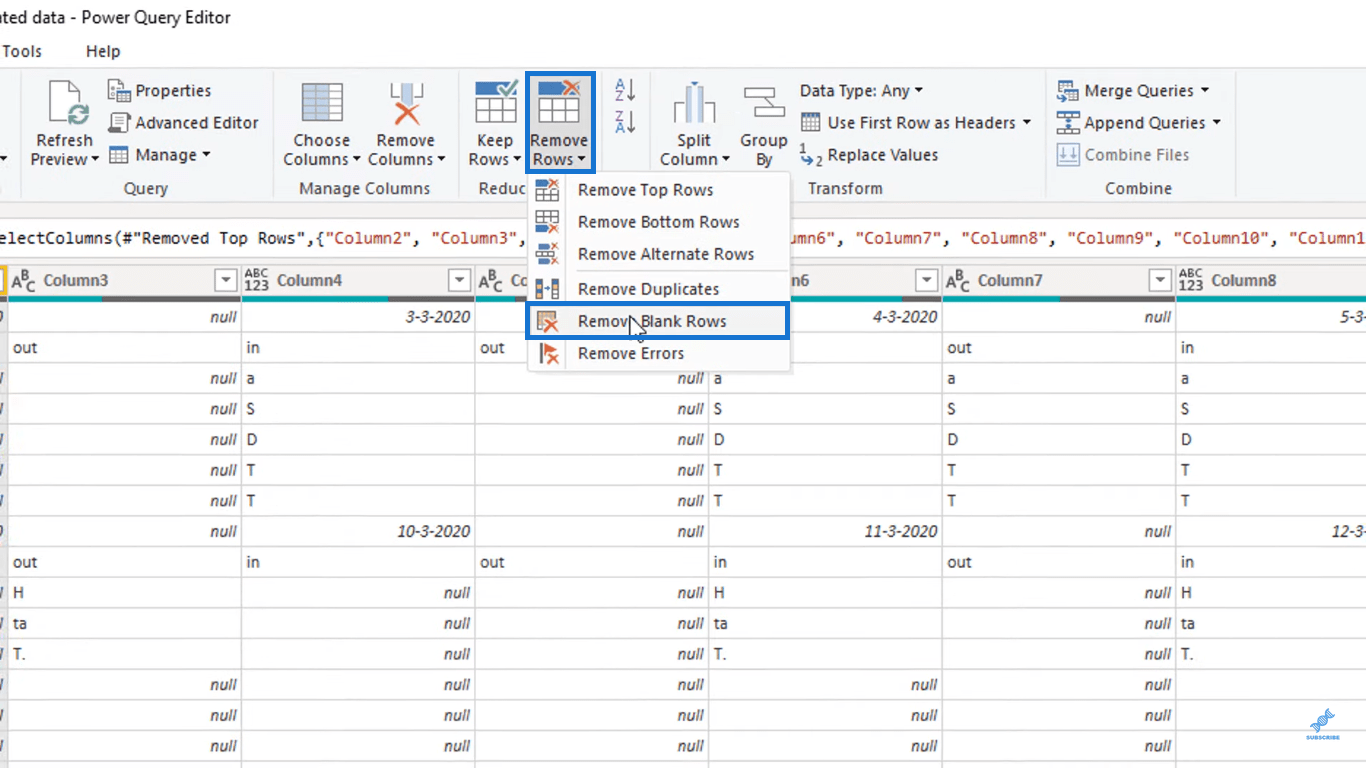The width and height of the screenshot is (1366, 768).
Task: Open Properties in the Query group
Action: 160,91
